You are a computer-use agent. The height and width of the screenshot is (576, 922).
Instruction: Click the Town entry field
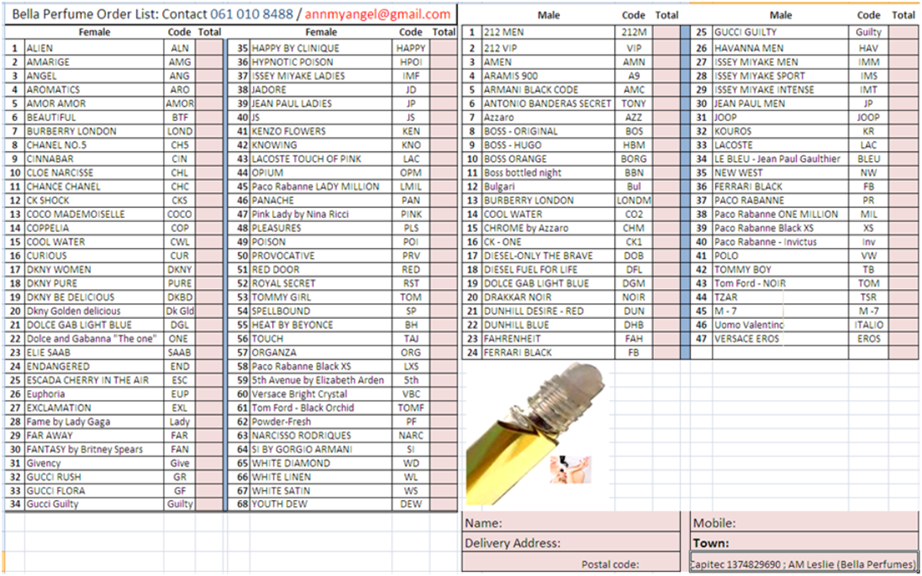click(x=805, y=543)
